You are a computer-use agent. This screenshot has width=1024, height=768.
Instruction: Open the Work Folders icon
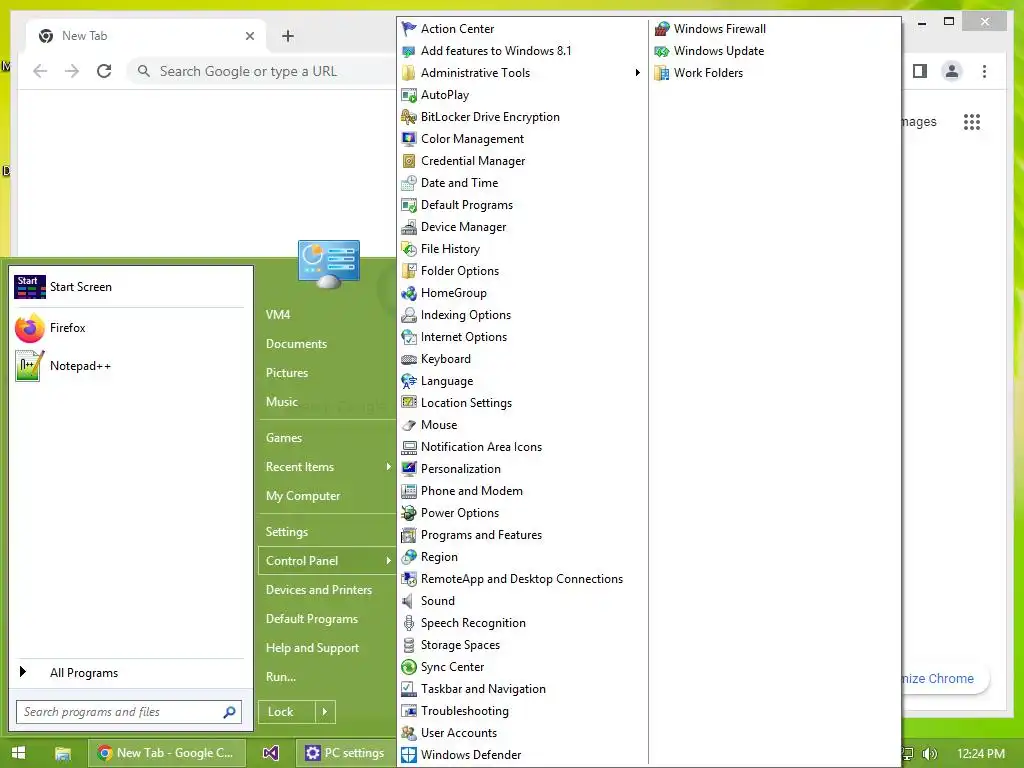click(662, 72)
